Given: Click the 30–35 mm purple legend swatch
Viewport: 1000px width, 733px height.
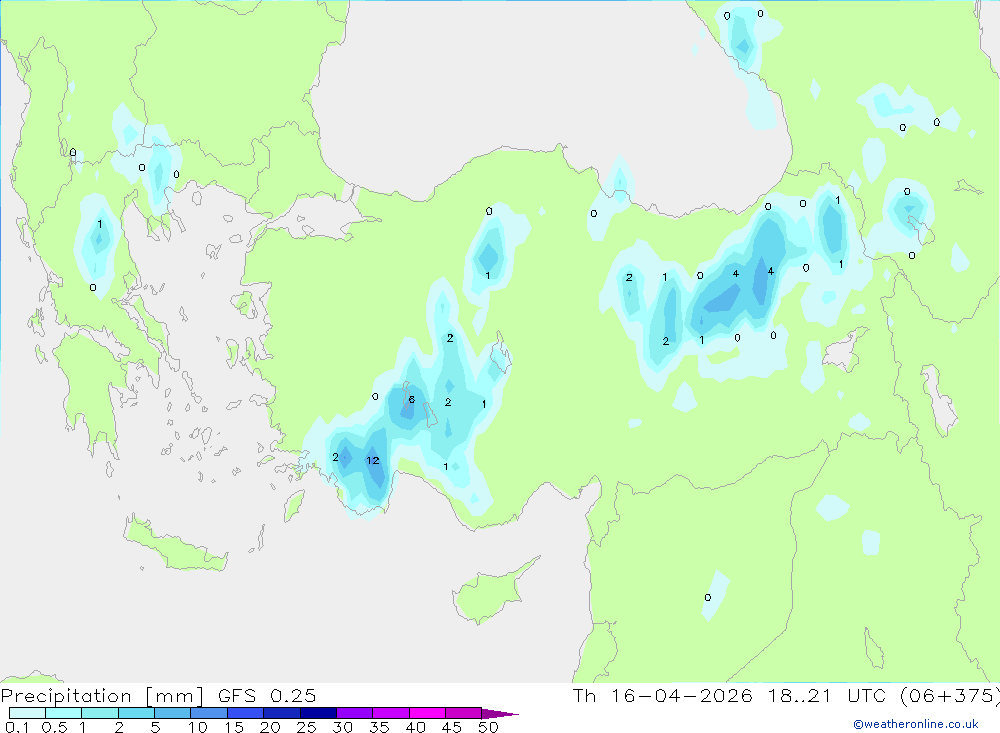Looking at the screenshot, I should tap(355, 713).
